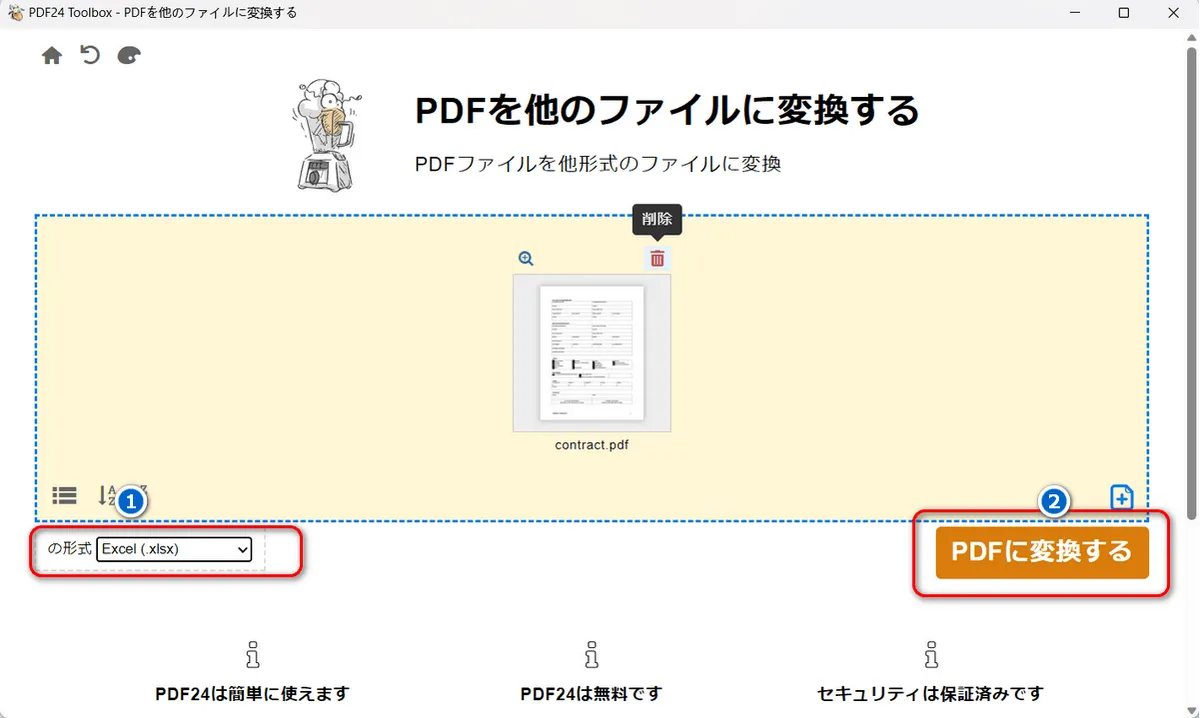Image resolution: width=1200 pixels, height=718 pixels.
Task: Maximize the PDF24 Toolbox window
Action: 1124,13
